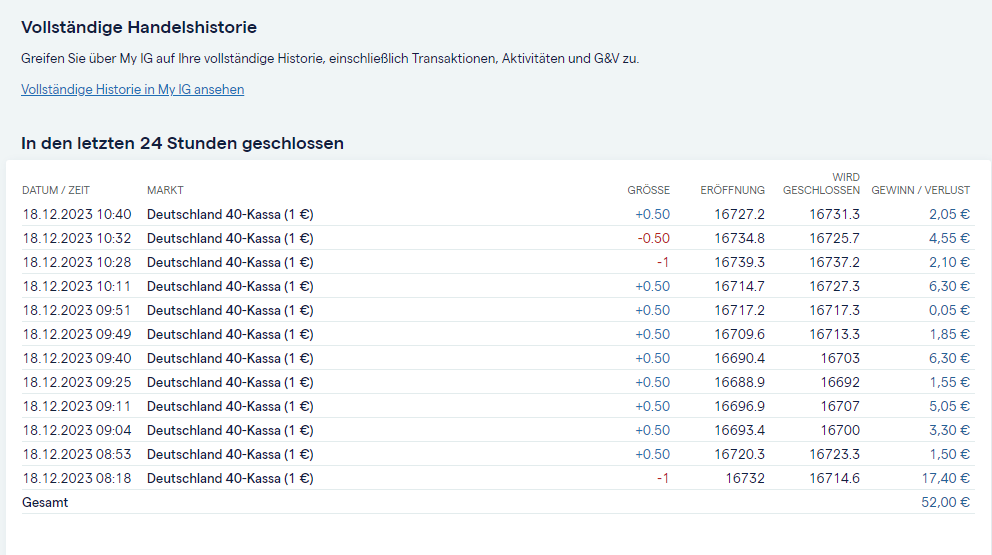The width and height of the screenshot is (992, 555).
Task: Click the opening price 16696.9
Action: [739, 406]
